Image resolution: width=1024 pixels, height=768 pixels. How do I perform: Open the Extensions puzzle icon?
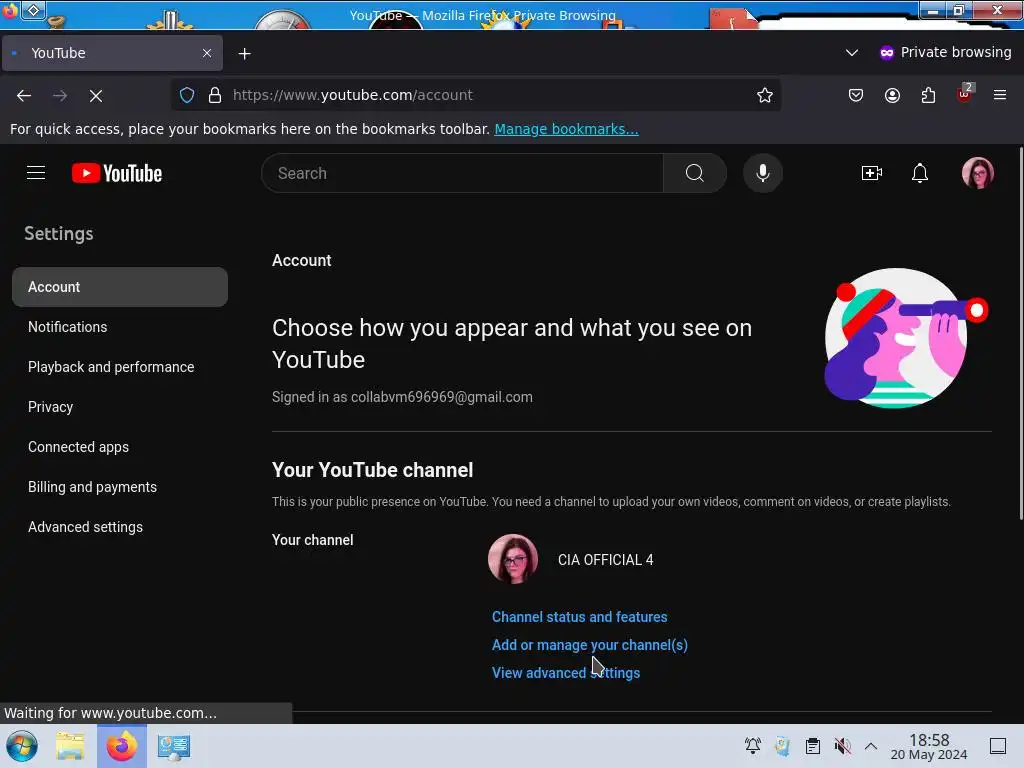coord(928,95)
